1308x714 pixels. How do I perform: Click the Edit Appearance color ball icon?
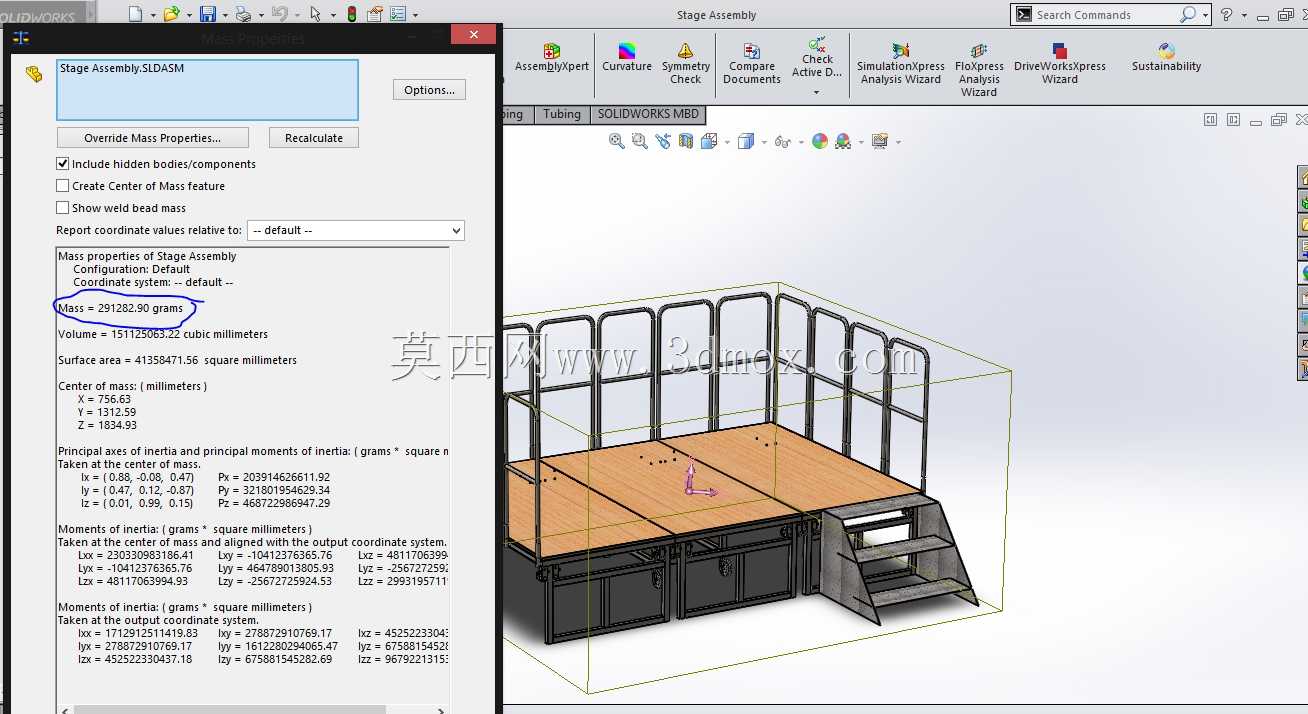[820, 141]
